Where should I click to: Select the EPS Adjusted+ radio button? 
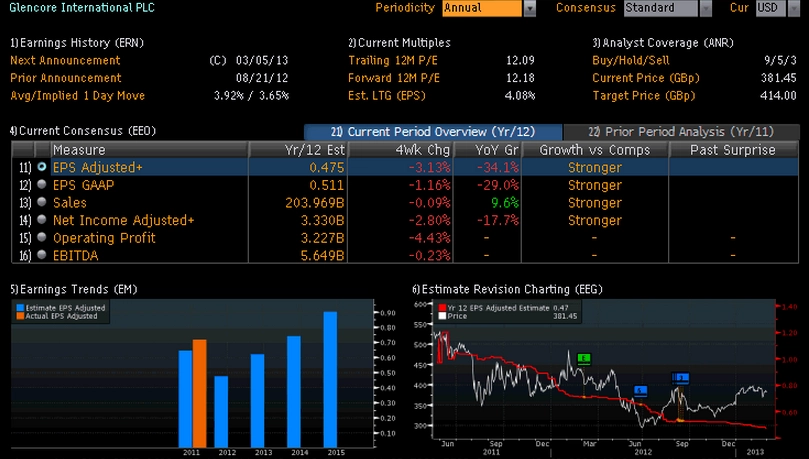click(x=42, y=167)
